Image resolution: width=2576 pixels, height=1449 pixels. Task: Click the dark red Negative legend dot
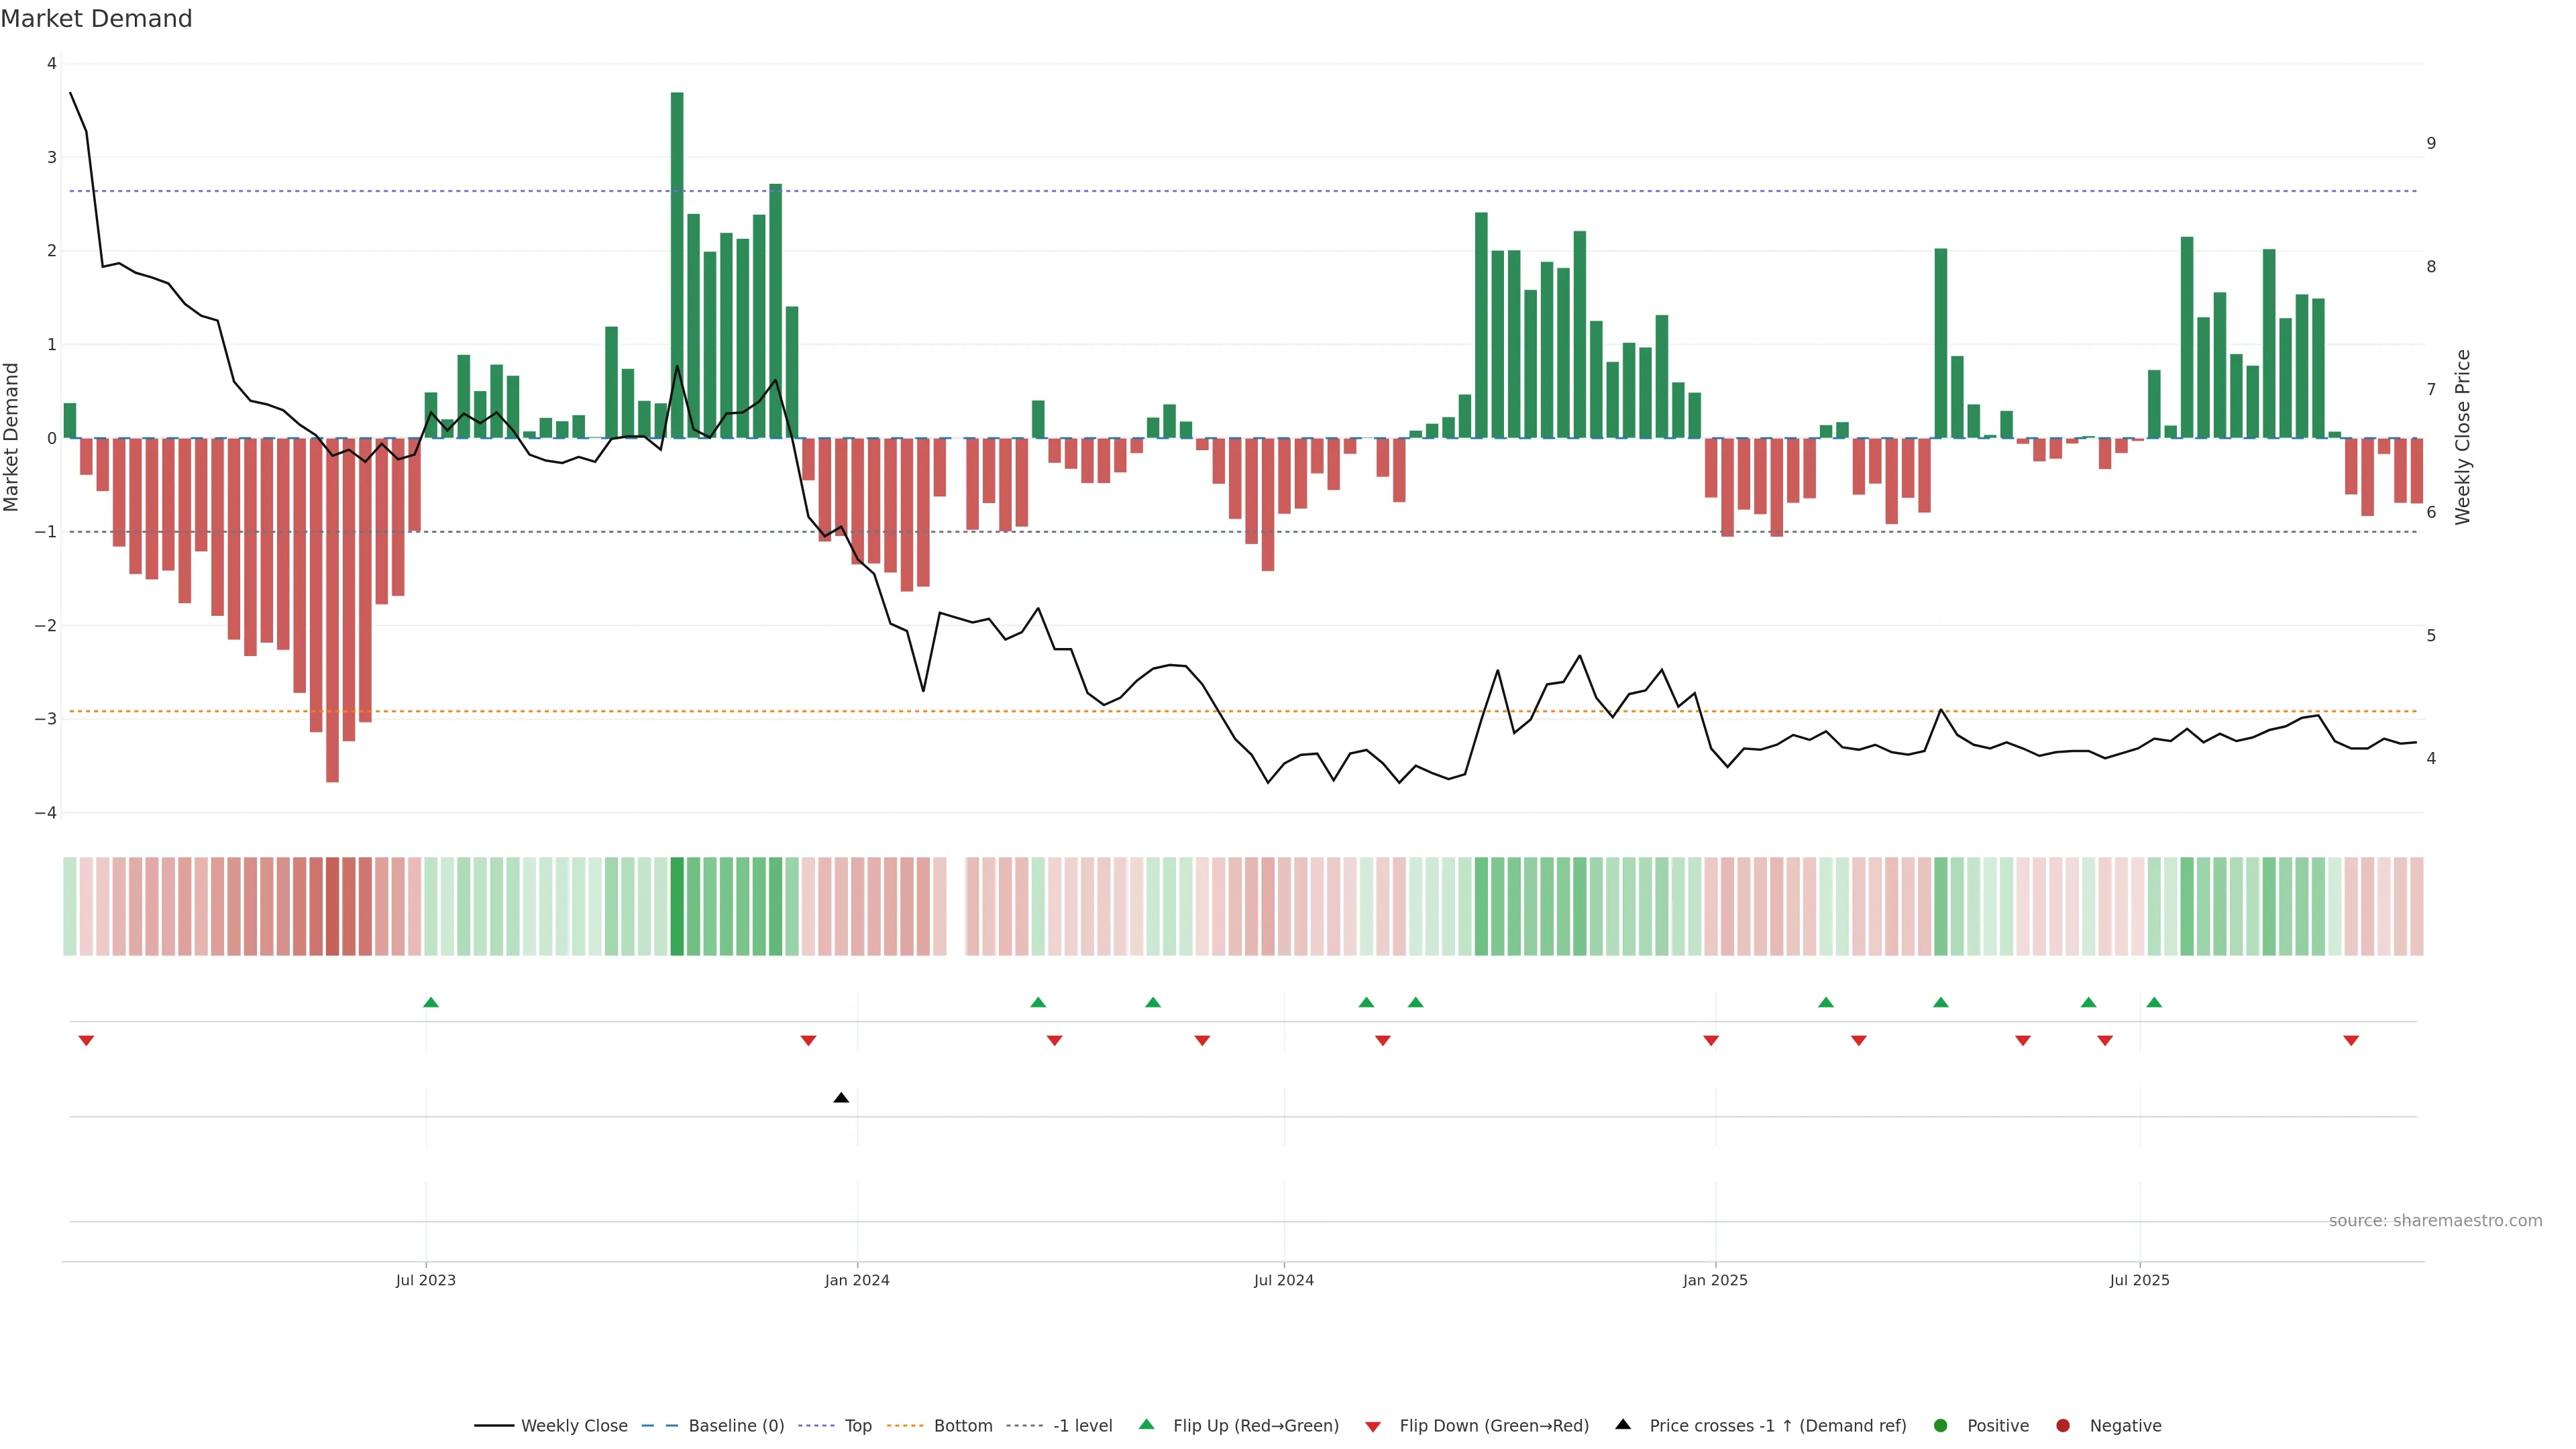2063,1426
